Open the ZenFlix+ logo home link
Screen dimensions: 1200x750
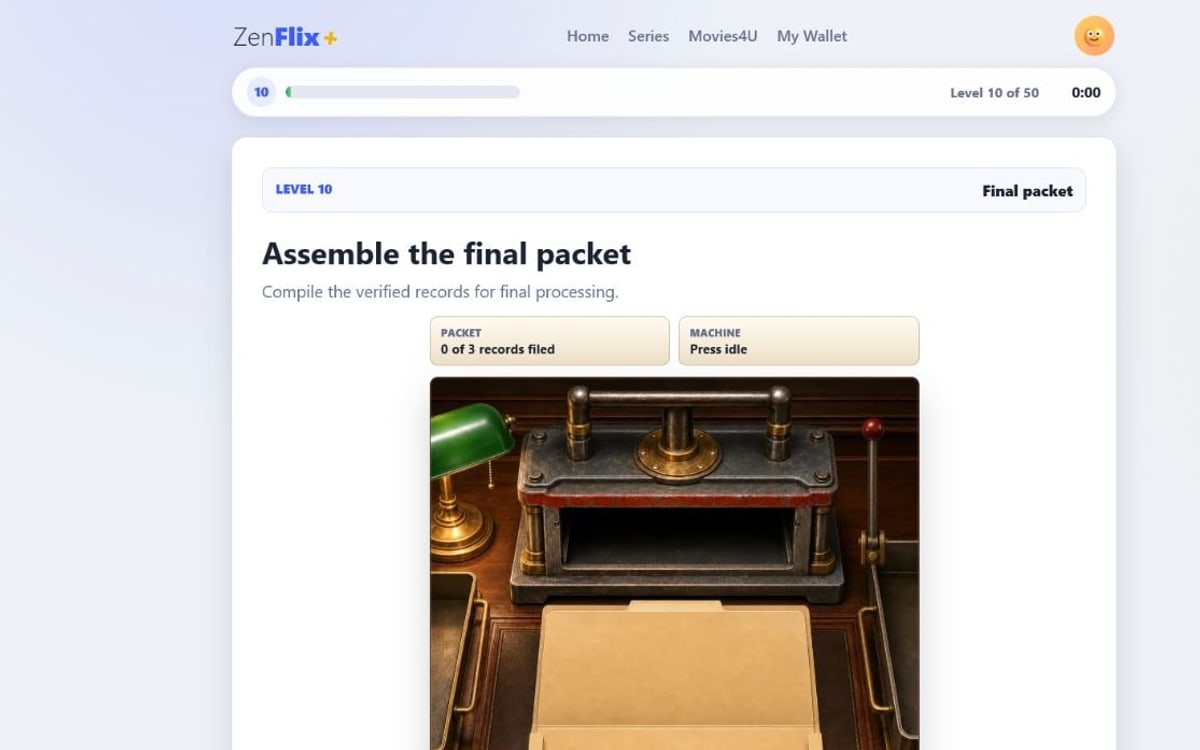point(285,37)
